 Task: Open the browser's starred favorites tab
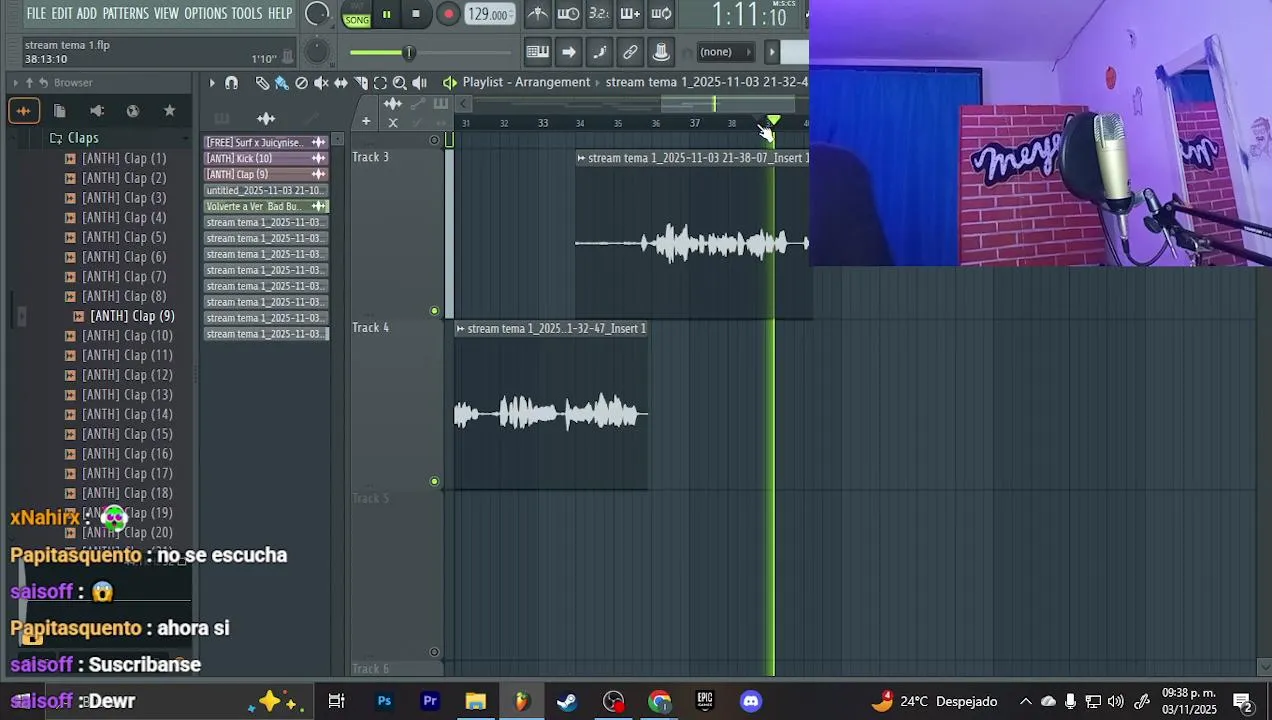click(x=169, y=111)
